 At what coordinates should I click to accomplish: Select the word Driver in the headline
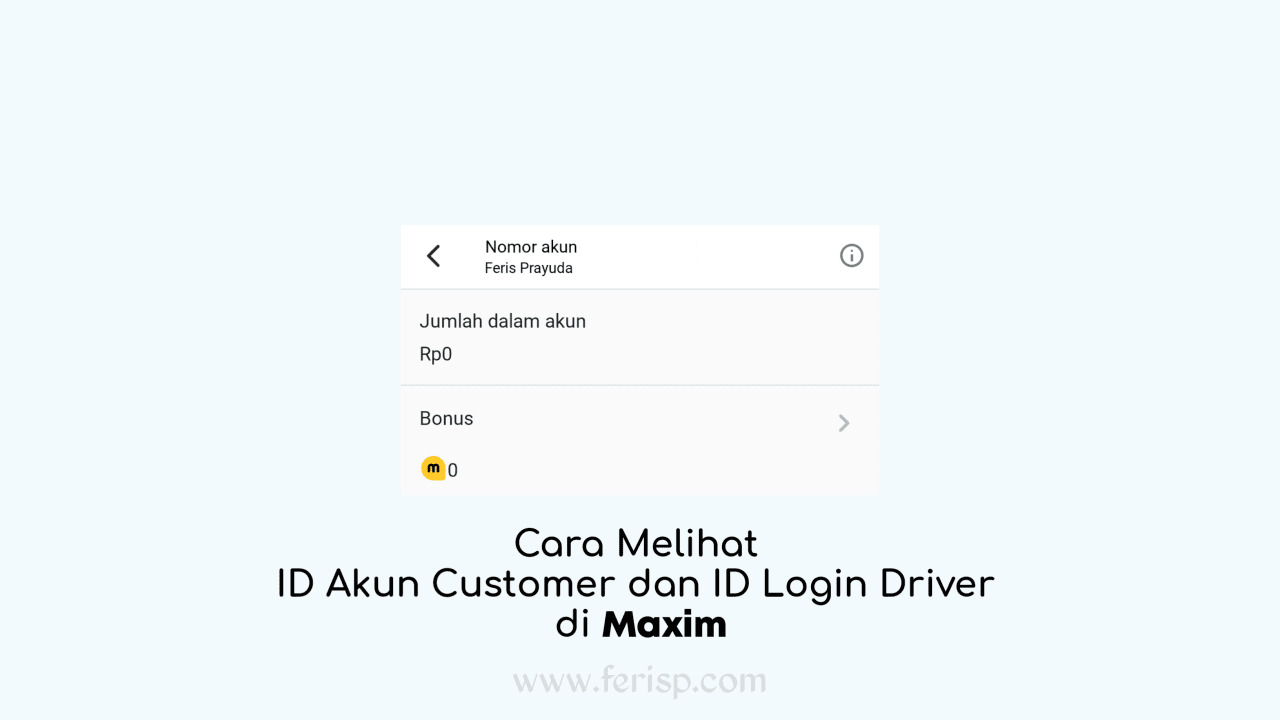937,584
